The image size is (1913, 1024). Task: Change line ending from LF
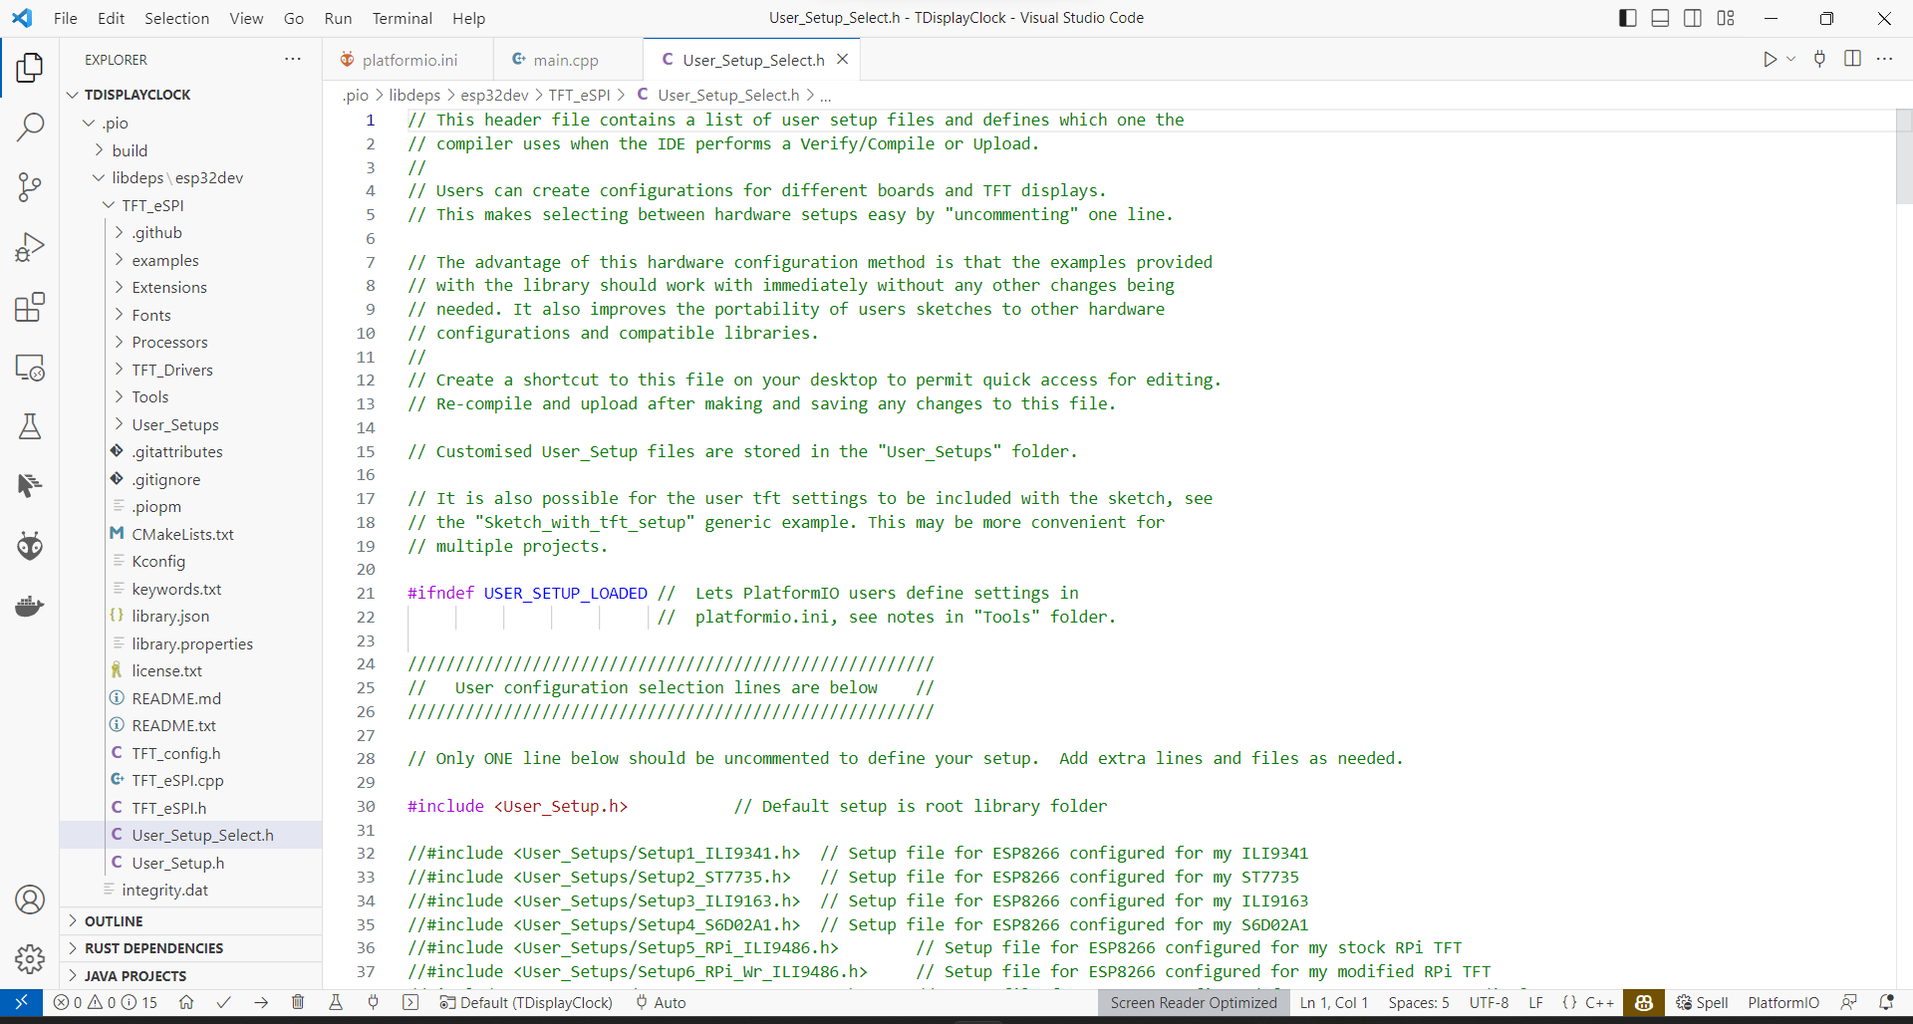point(1536,1002)
